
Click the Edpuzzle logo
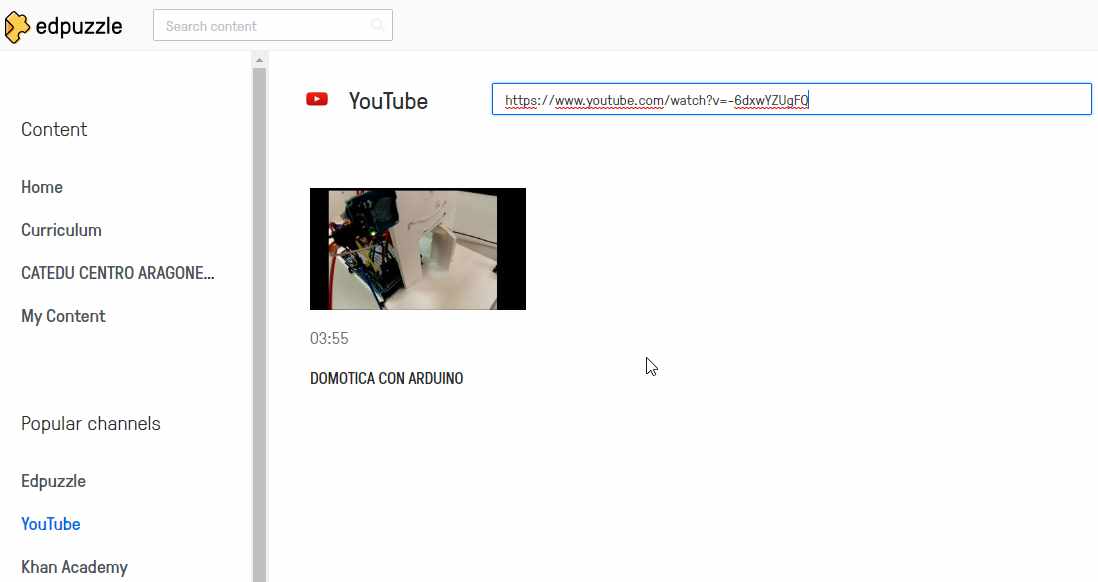coord(63,27)
